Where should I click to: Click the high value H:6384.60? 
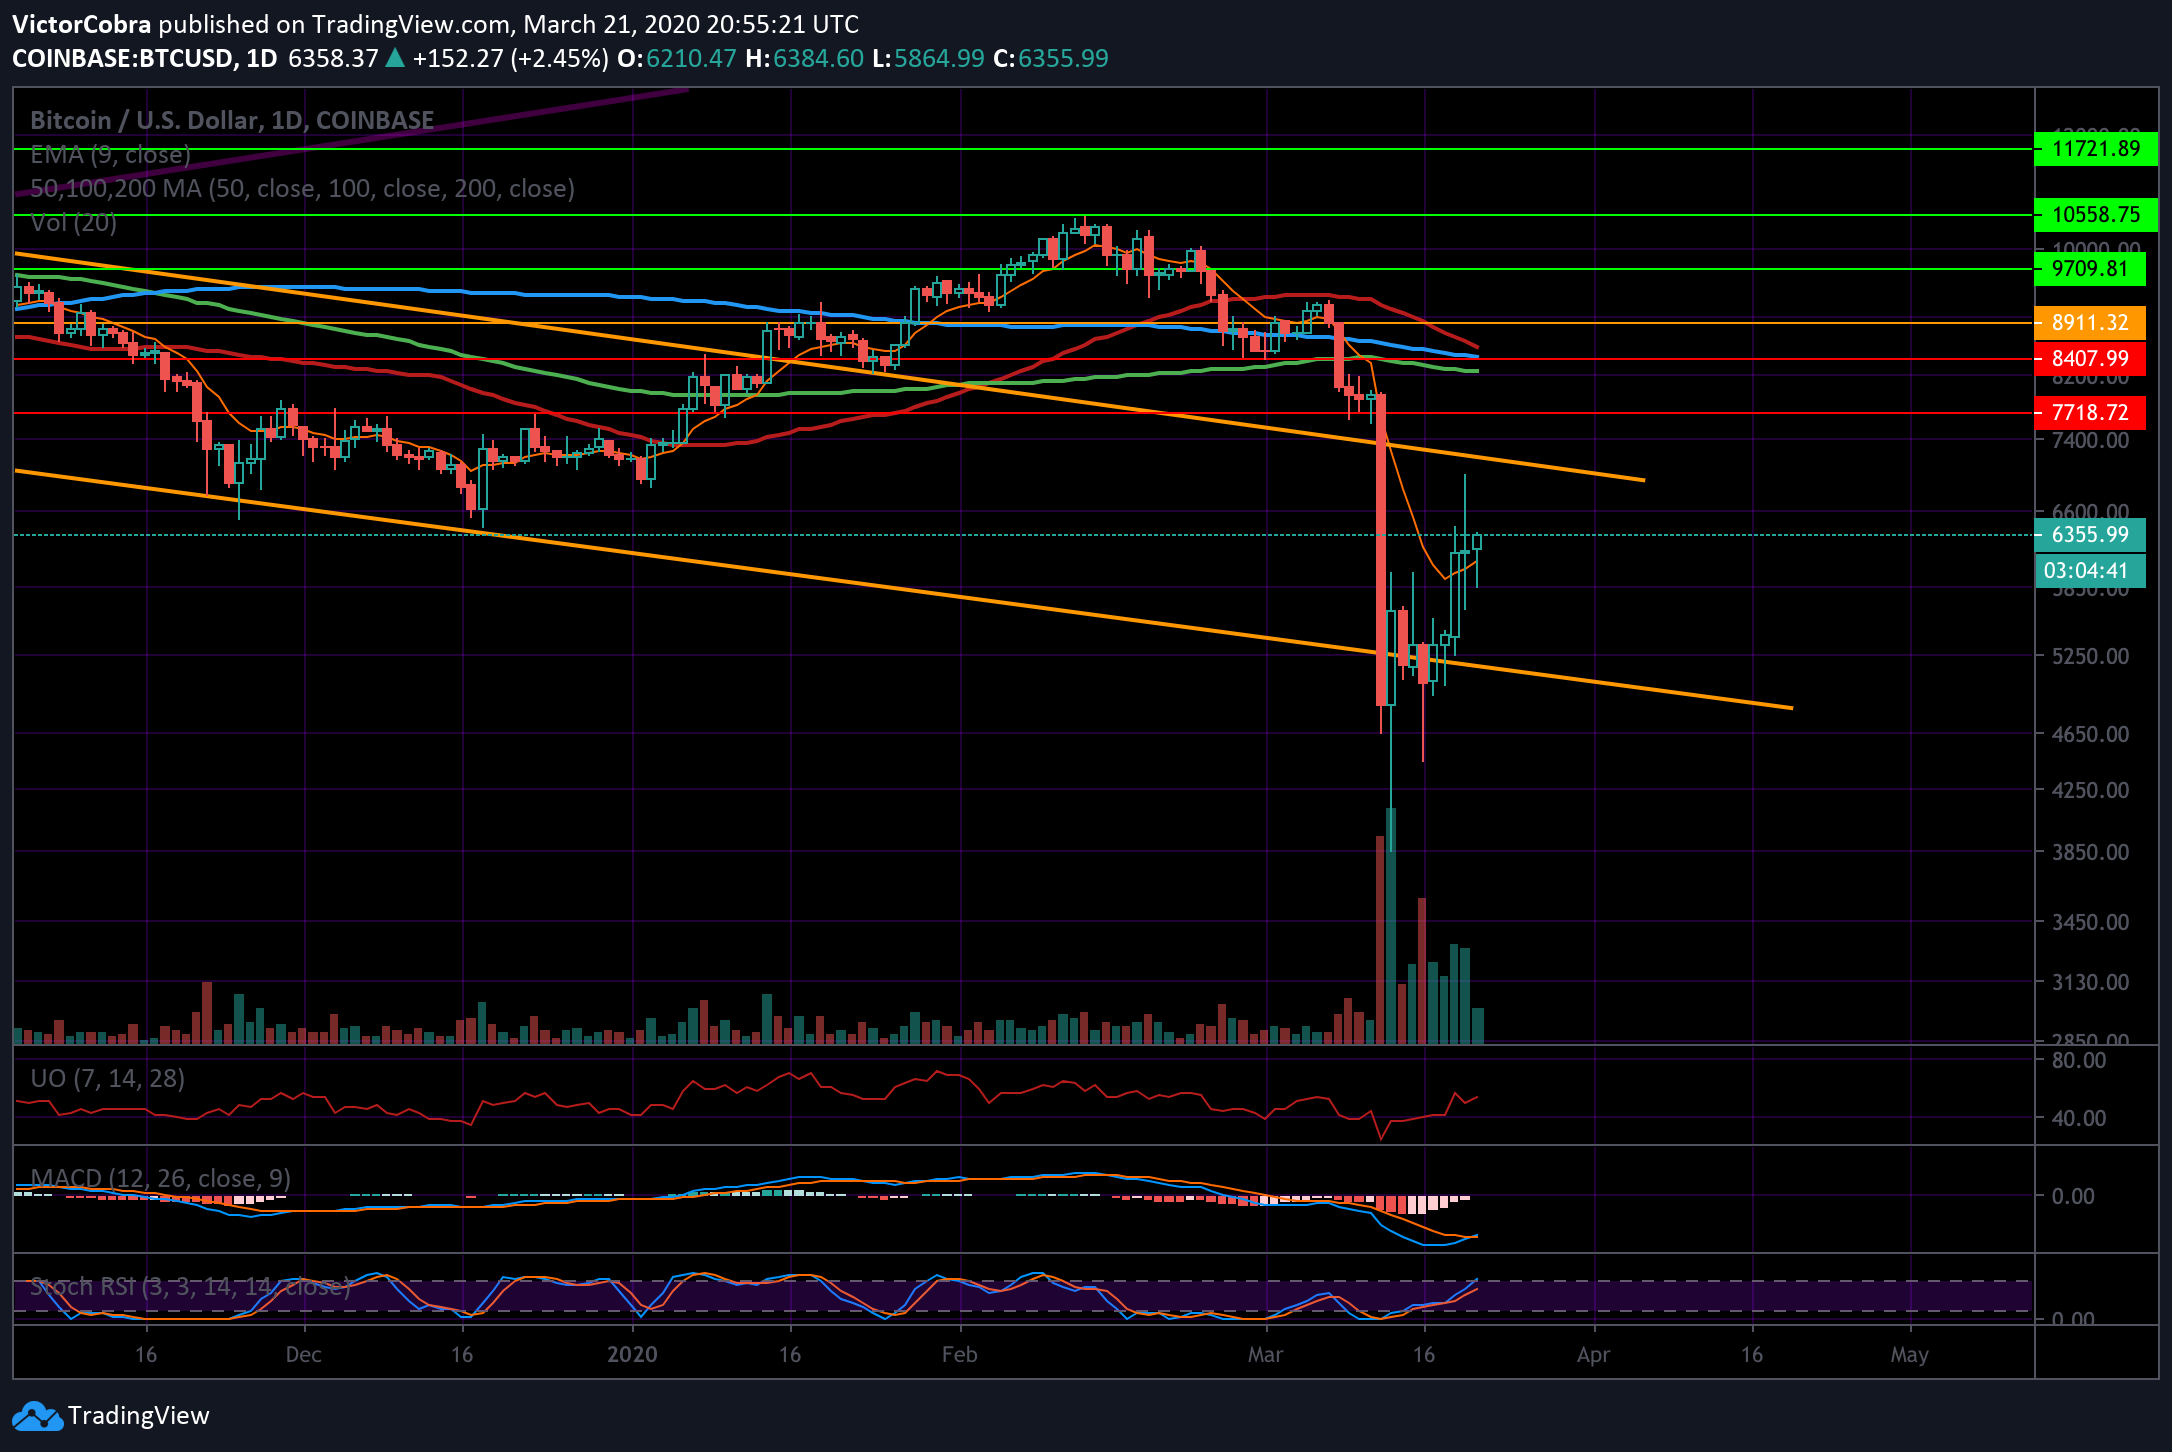(x=804, y=59)
